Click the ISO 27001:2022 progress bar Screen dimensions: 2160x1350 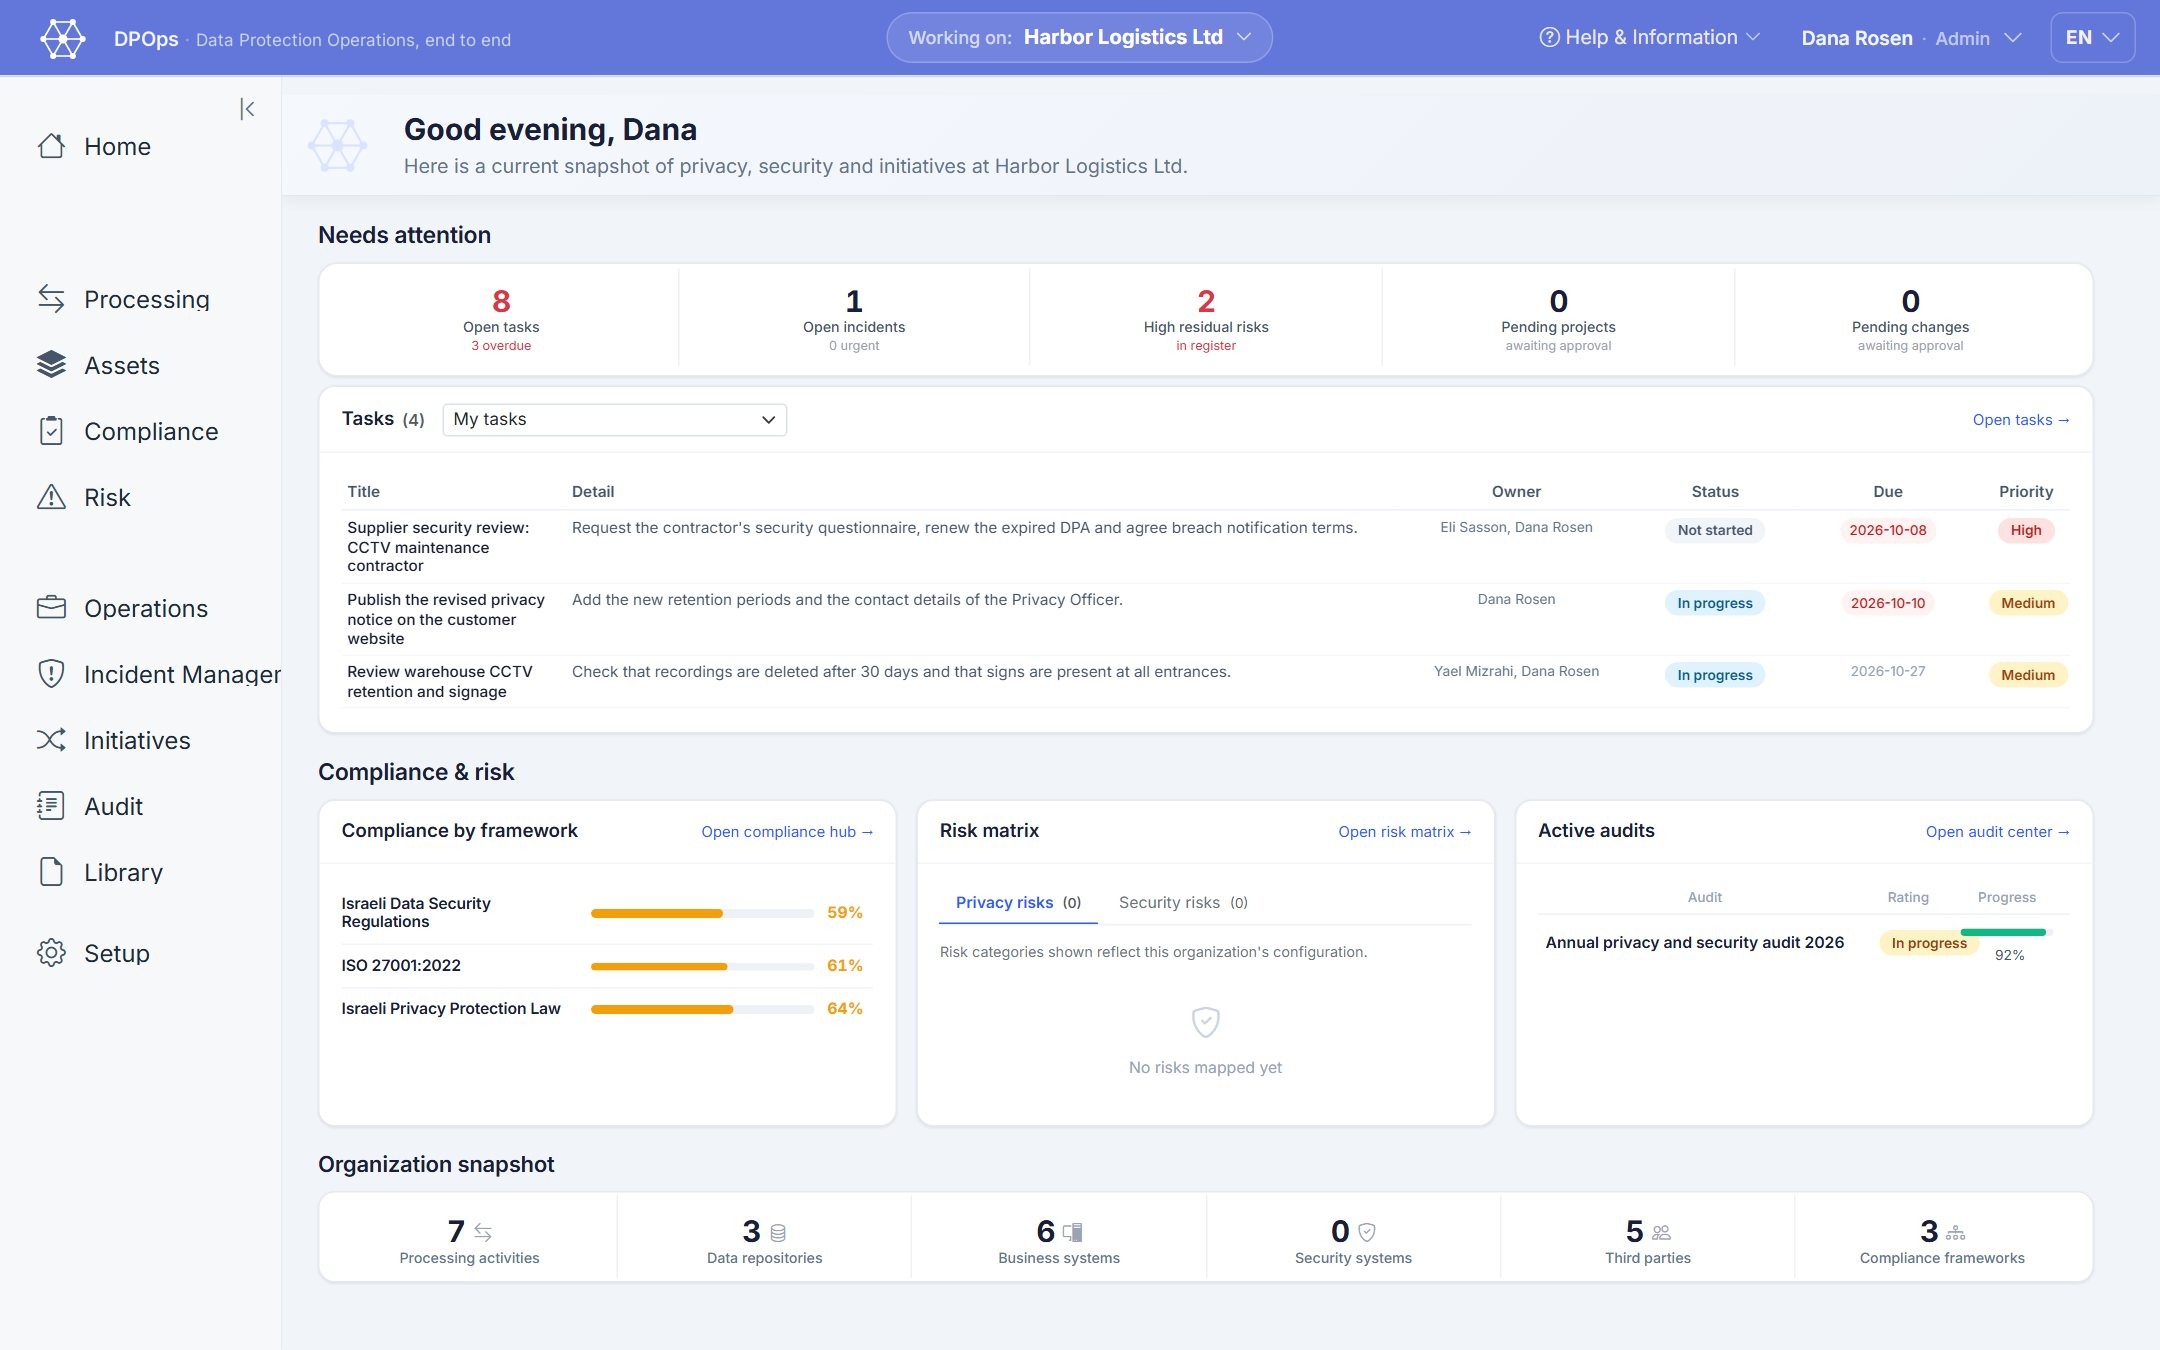tap(702, 966)
